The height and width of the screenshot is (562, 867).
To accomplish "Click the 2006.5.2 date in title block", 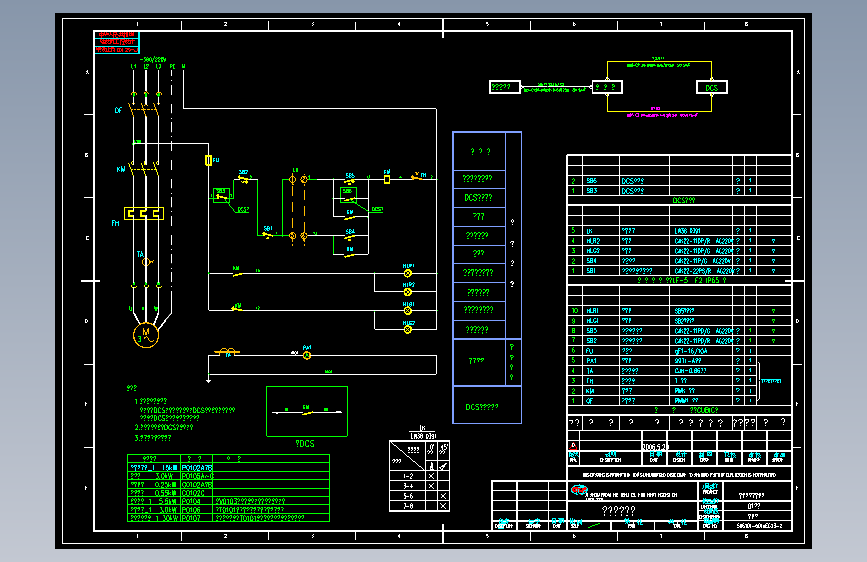I will tap(655, 446).
